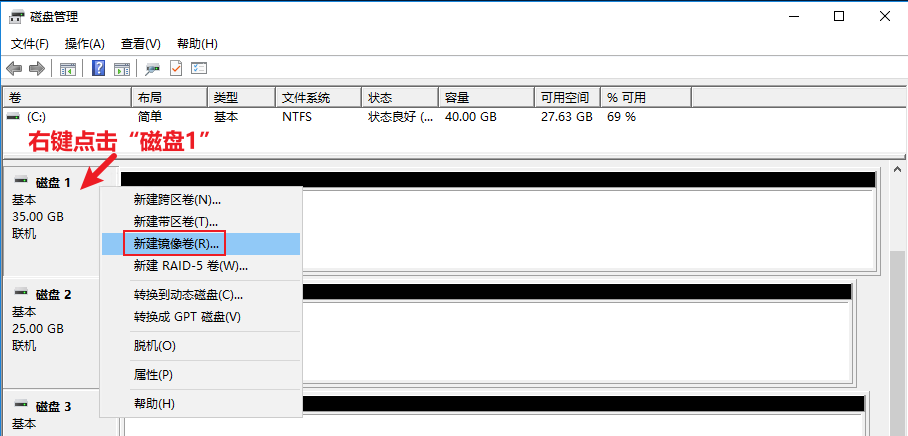The height and width of the screenshot is (436, 908).
Task: Click the show/hide console tree icon
Action: tap(68, 69)
